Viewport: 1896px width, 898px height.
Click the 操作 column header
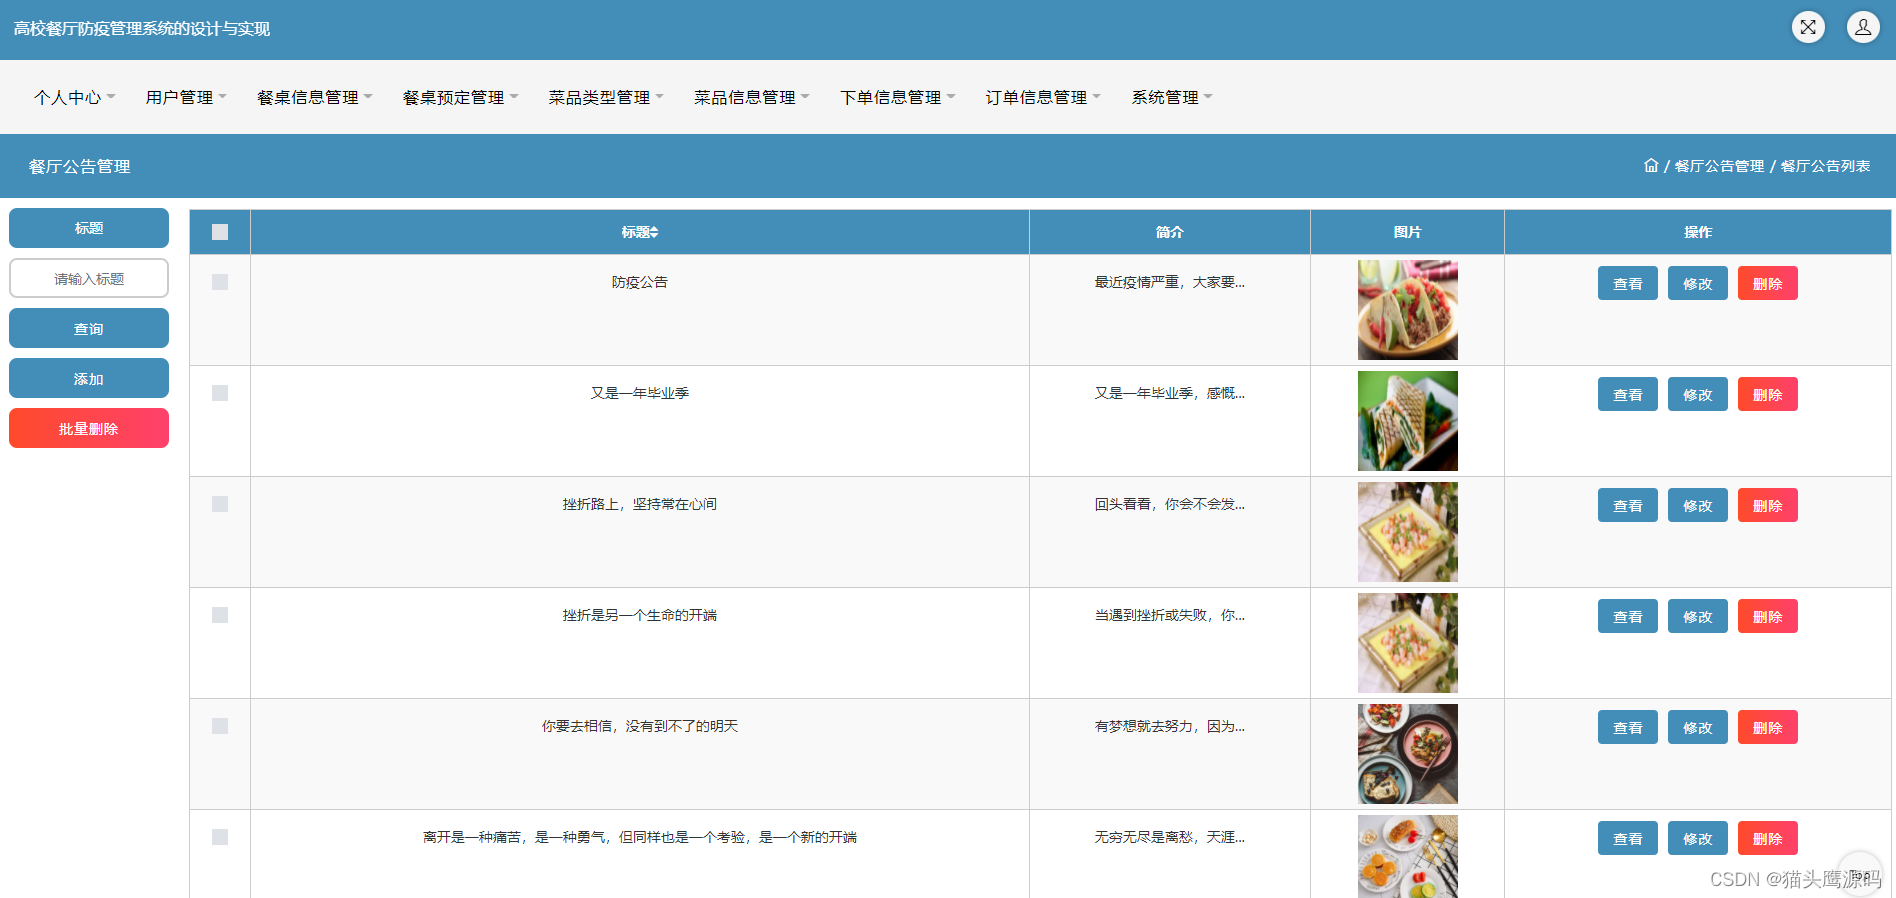(x=1698, y=232)
